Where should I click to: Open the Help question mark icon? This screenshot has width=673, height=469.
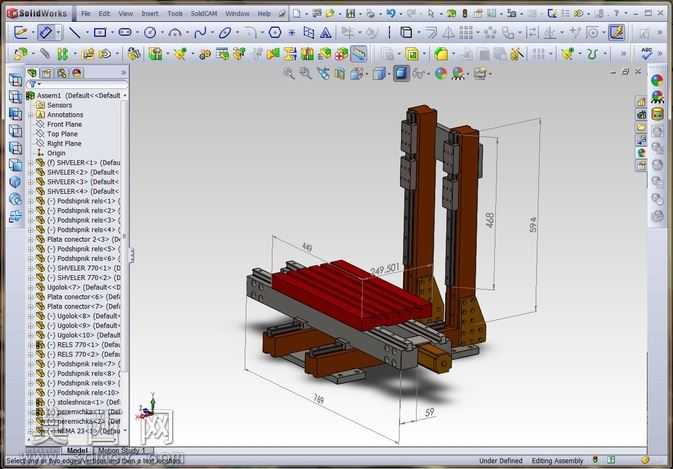(616, 14)
